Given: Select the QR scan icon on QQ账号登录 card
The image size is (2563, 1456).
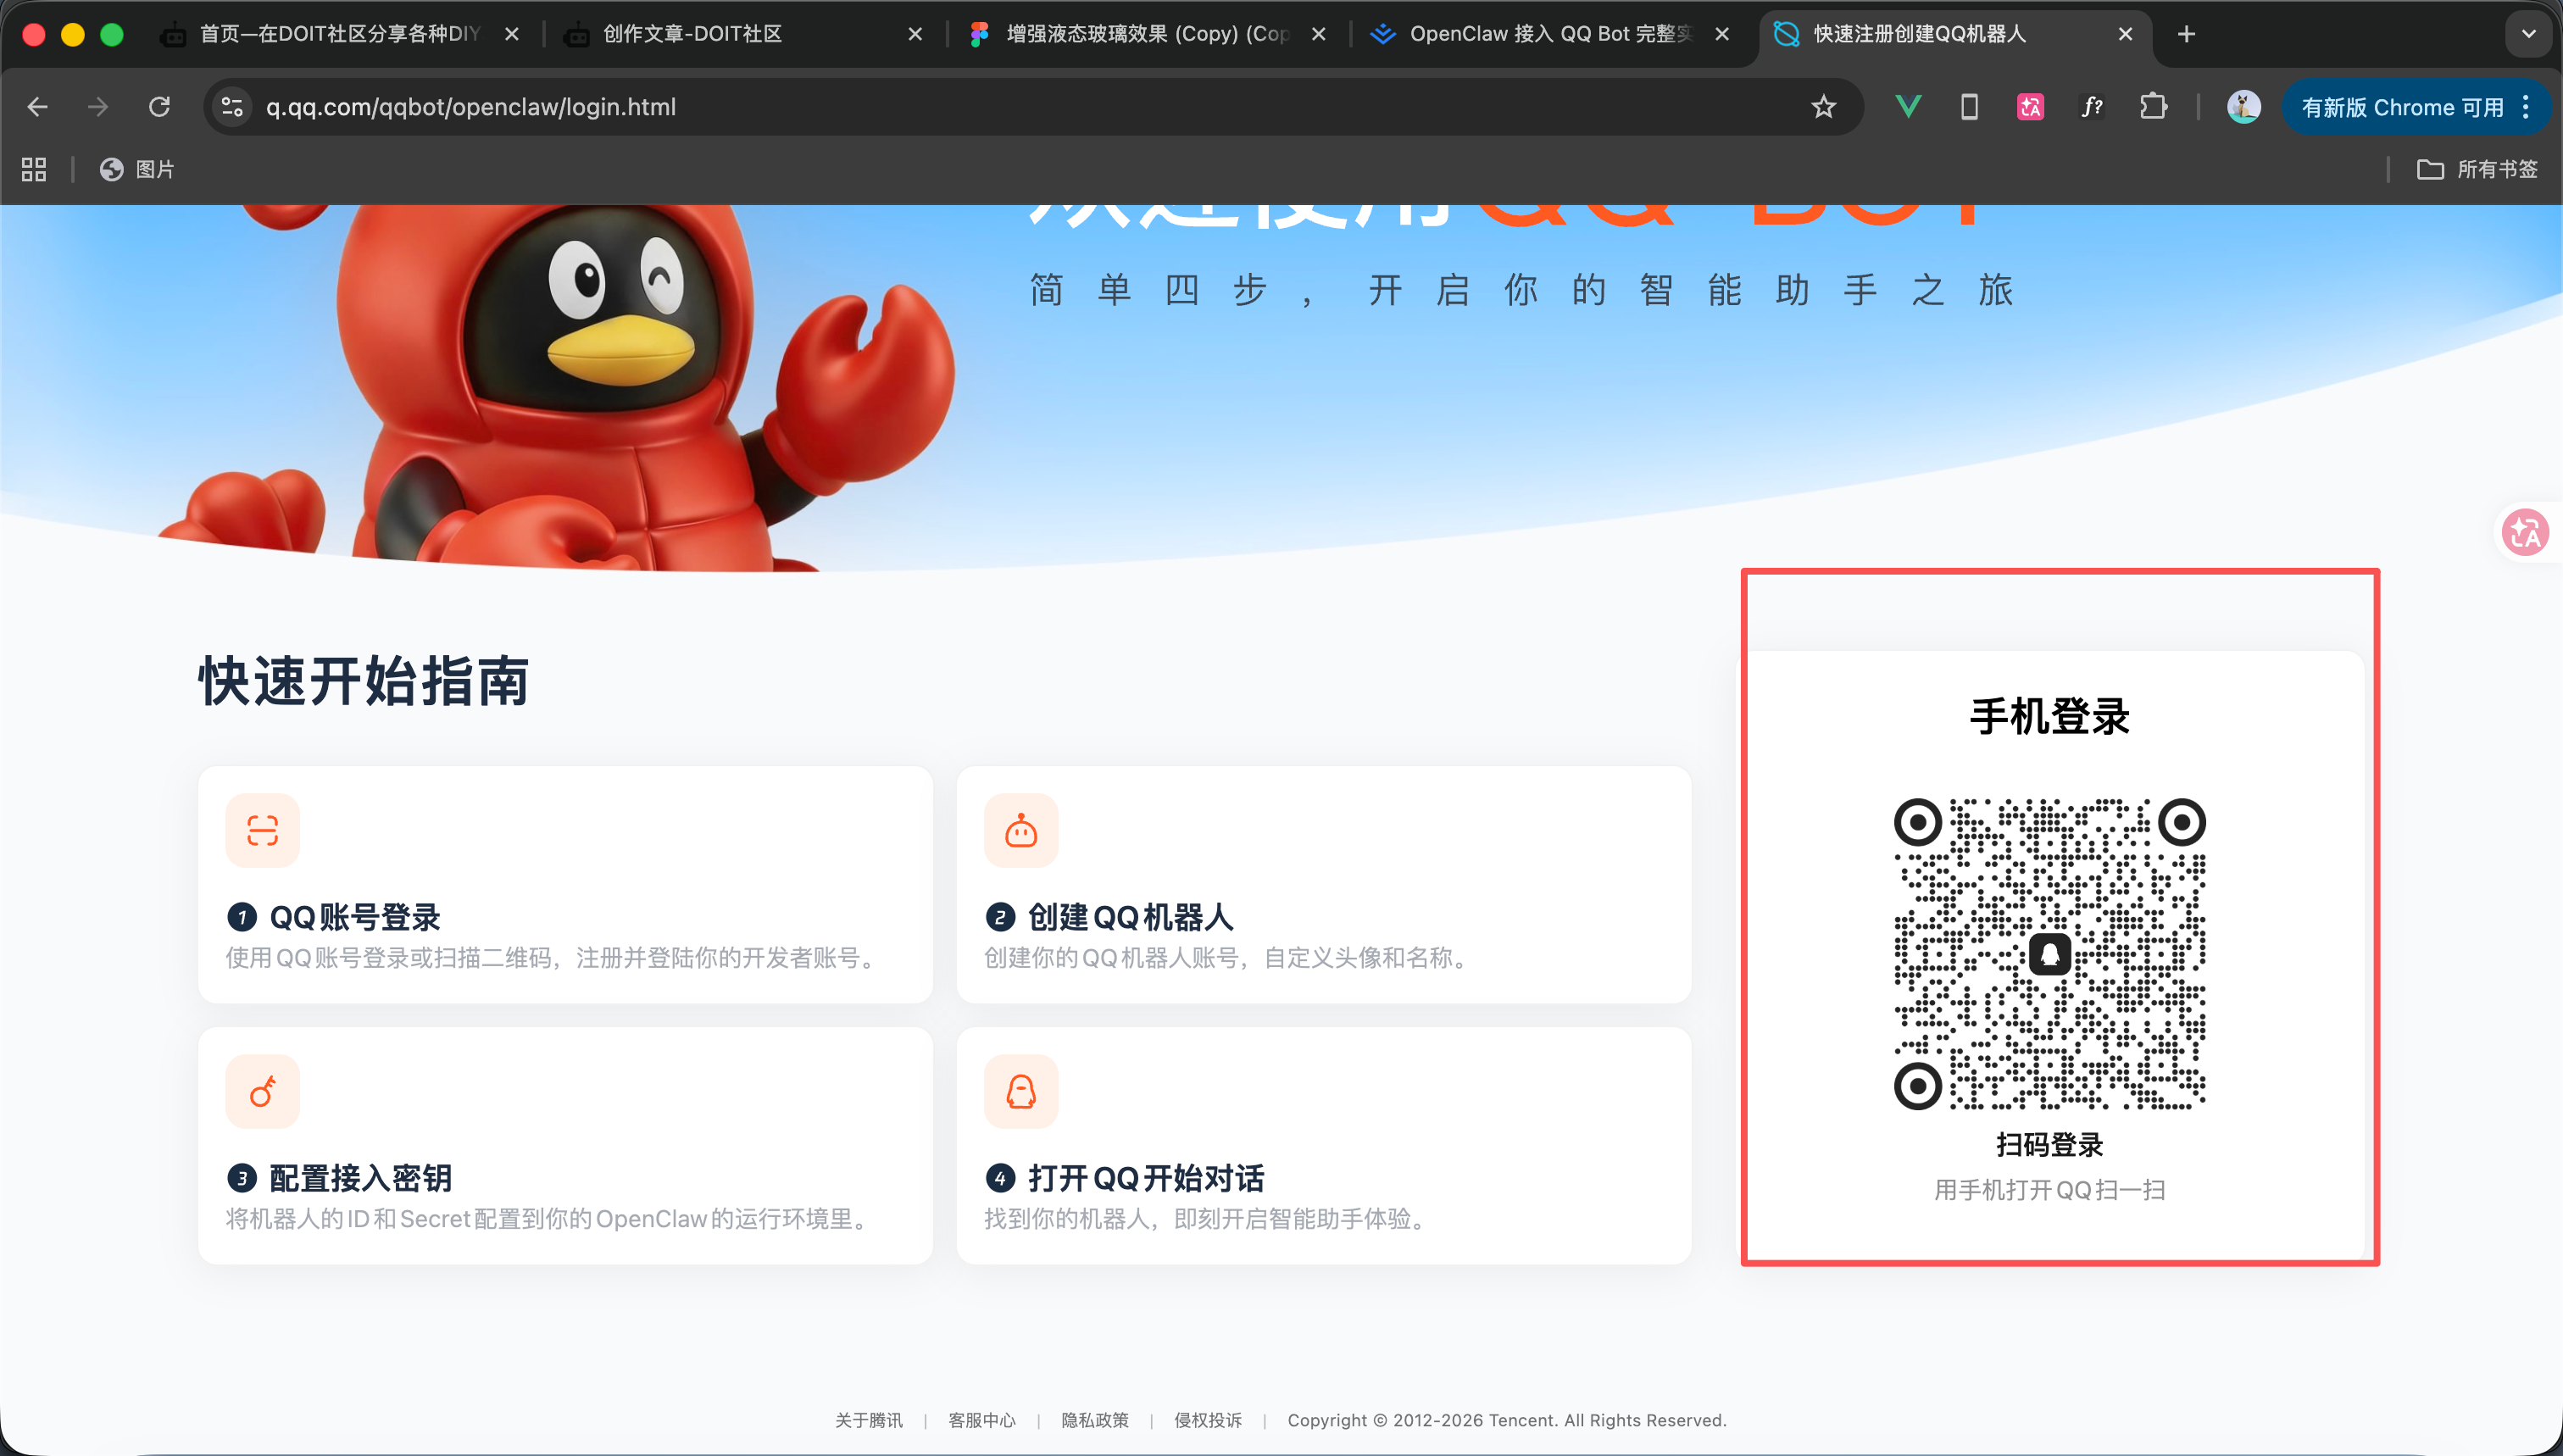Looking at the screenshot, I should [262, 830].
